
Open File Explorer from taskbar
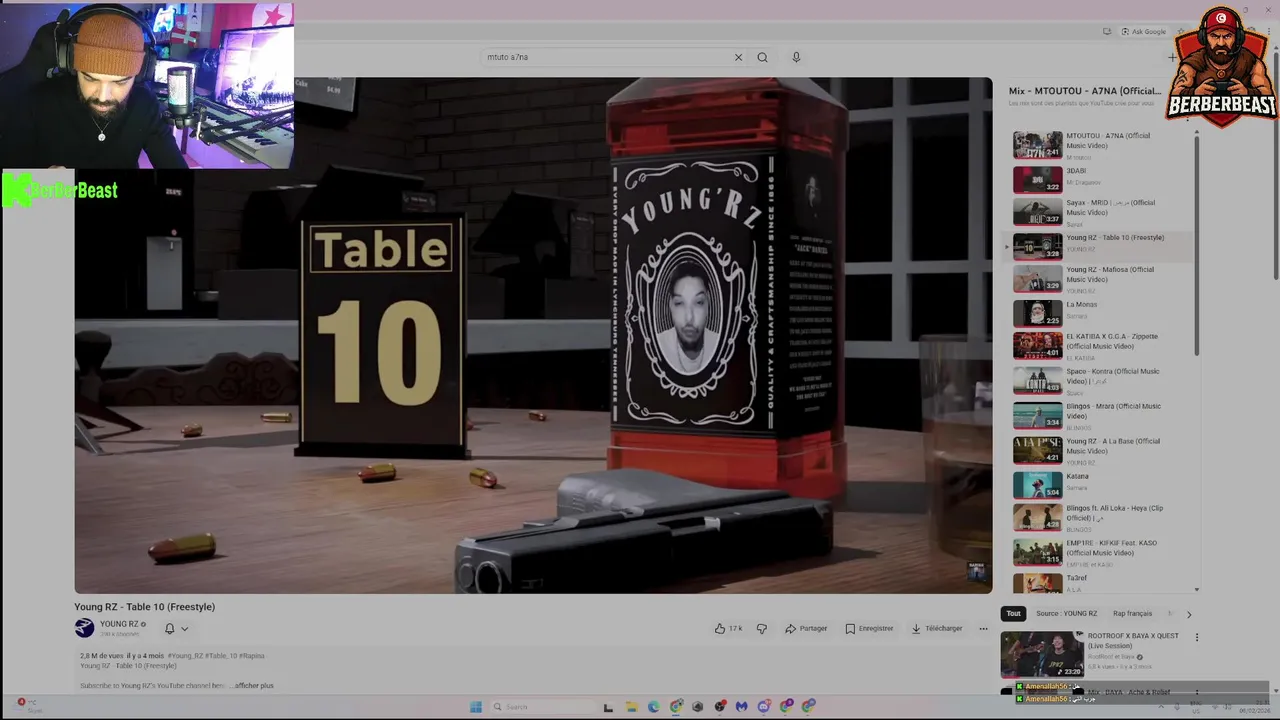(631, 707)
